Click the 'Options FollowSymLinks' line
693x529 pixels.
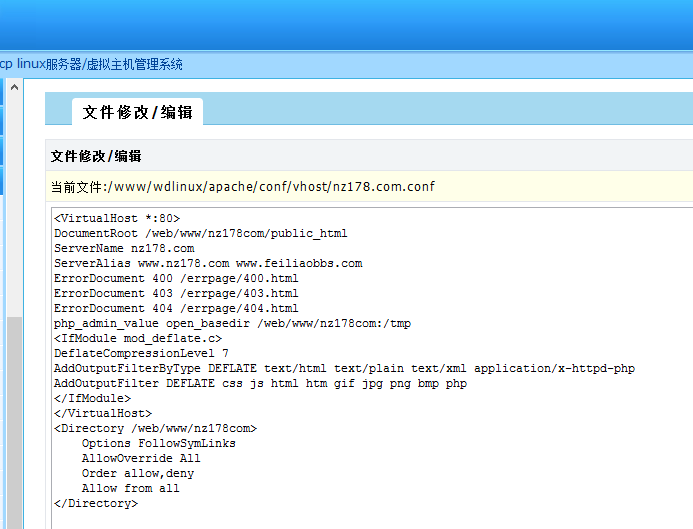[x=159, y=444]
